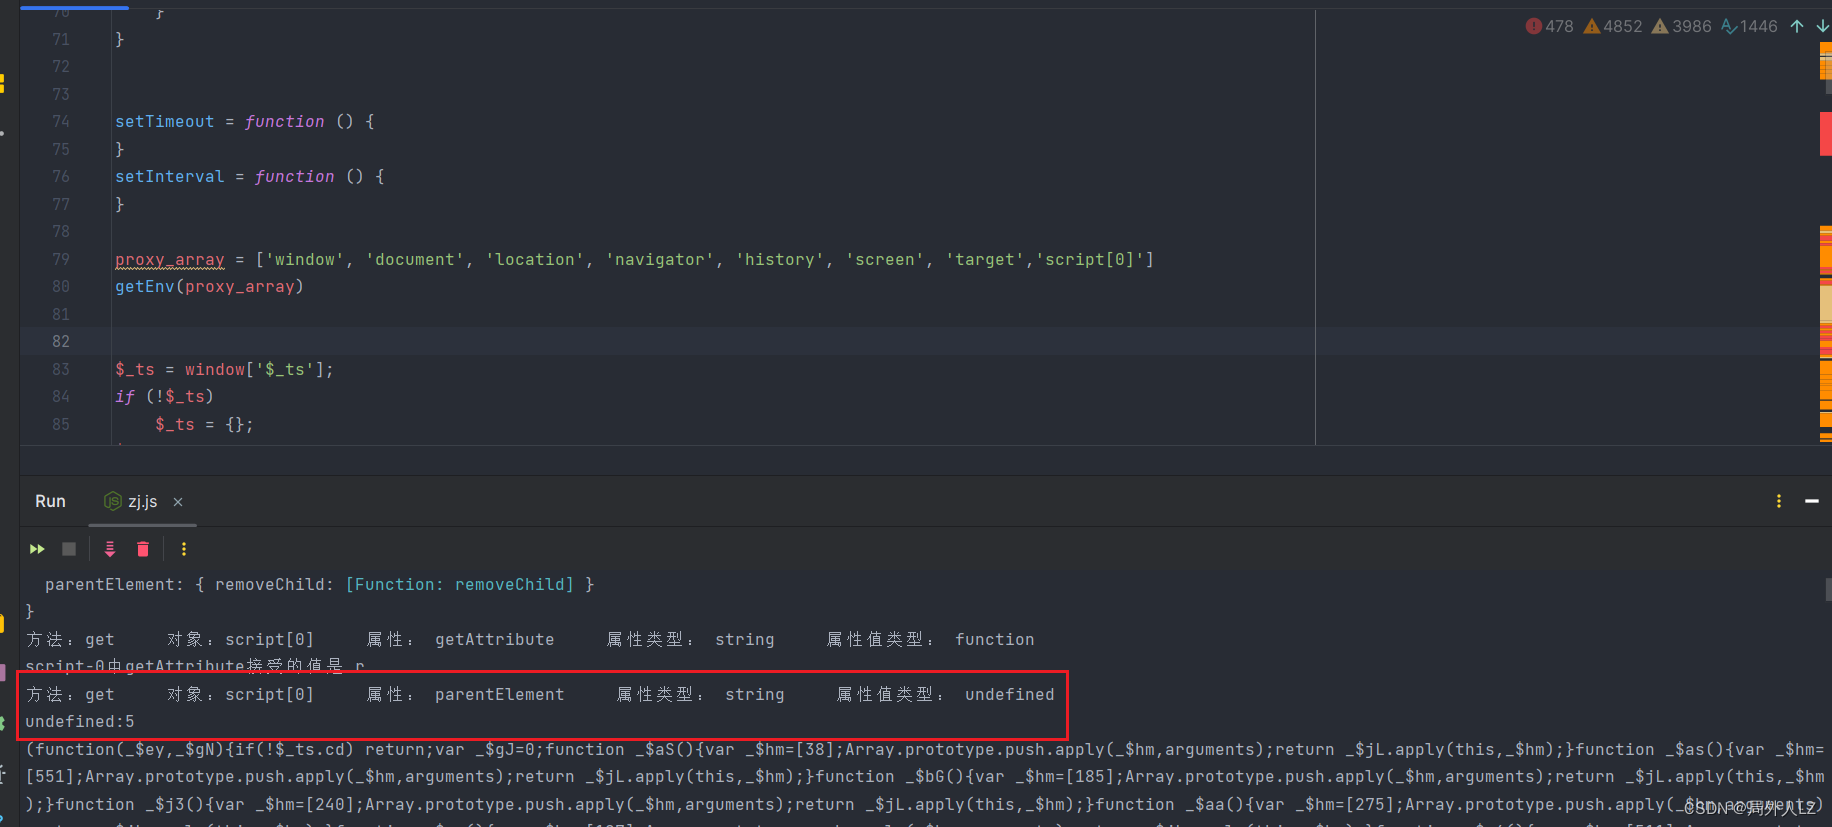The width and height of the screenshot is (1832, 827).
Task: Click red error stripe mark in editor scrollbar
Action: pyautogui.click(x=1825, y=134)
